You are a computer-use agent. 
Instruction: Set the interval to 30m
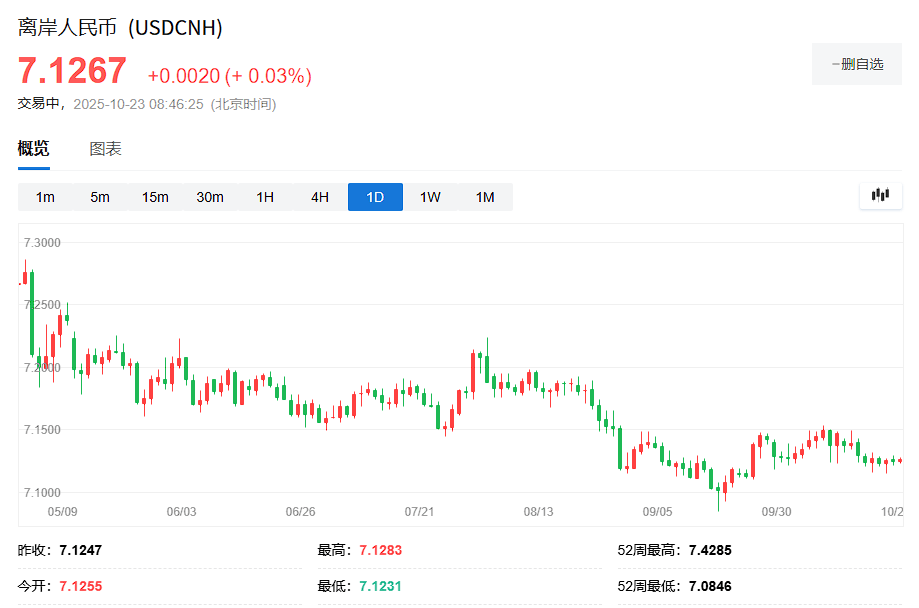210,197
